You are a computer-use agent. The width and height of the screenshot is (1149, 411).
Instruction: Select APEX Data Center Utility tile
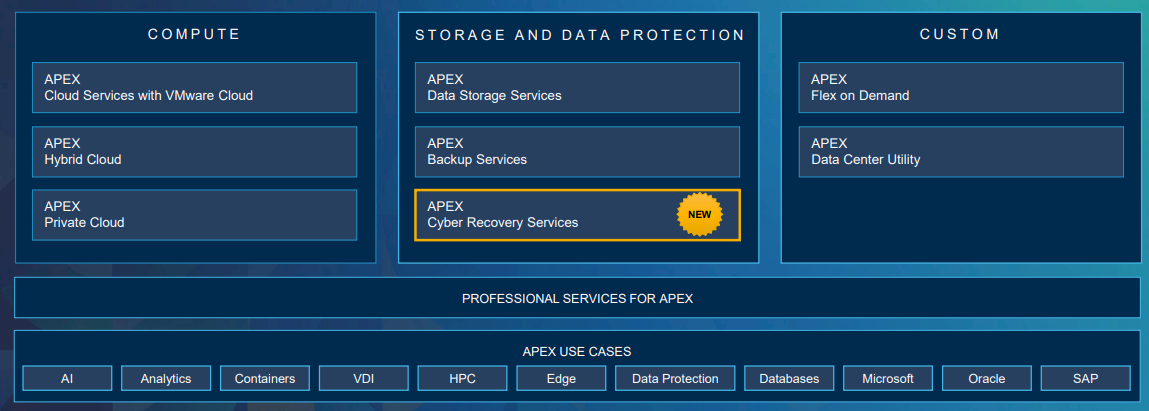961,152
